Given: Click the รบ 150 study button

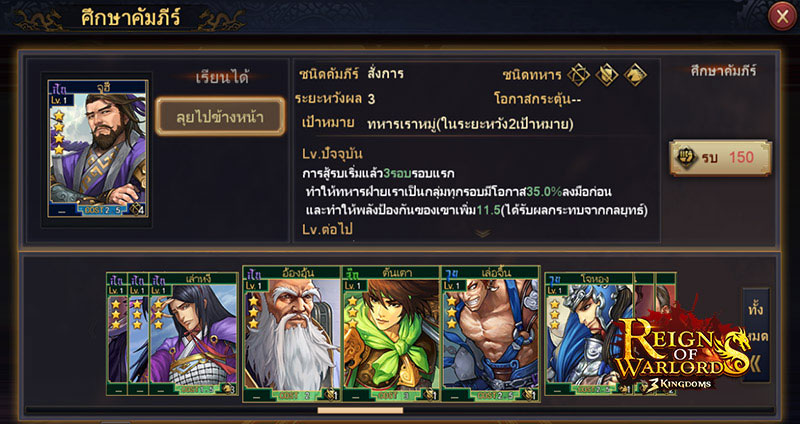Looking at the screenshot, I should [720, 158].
